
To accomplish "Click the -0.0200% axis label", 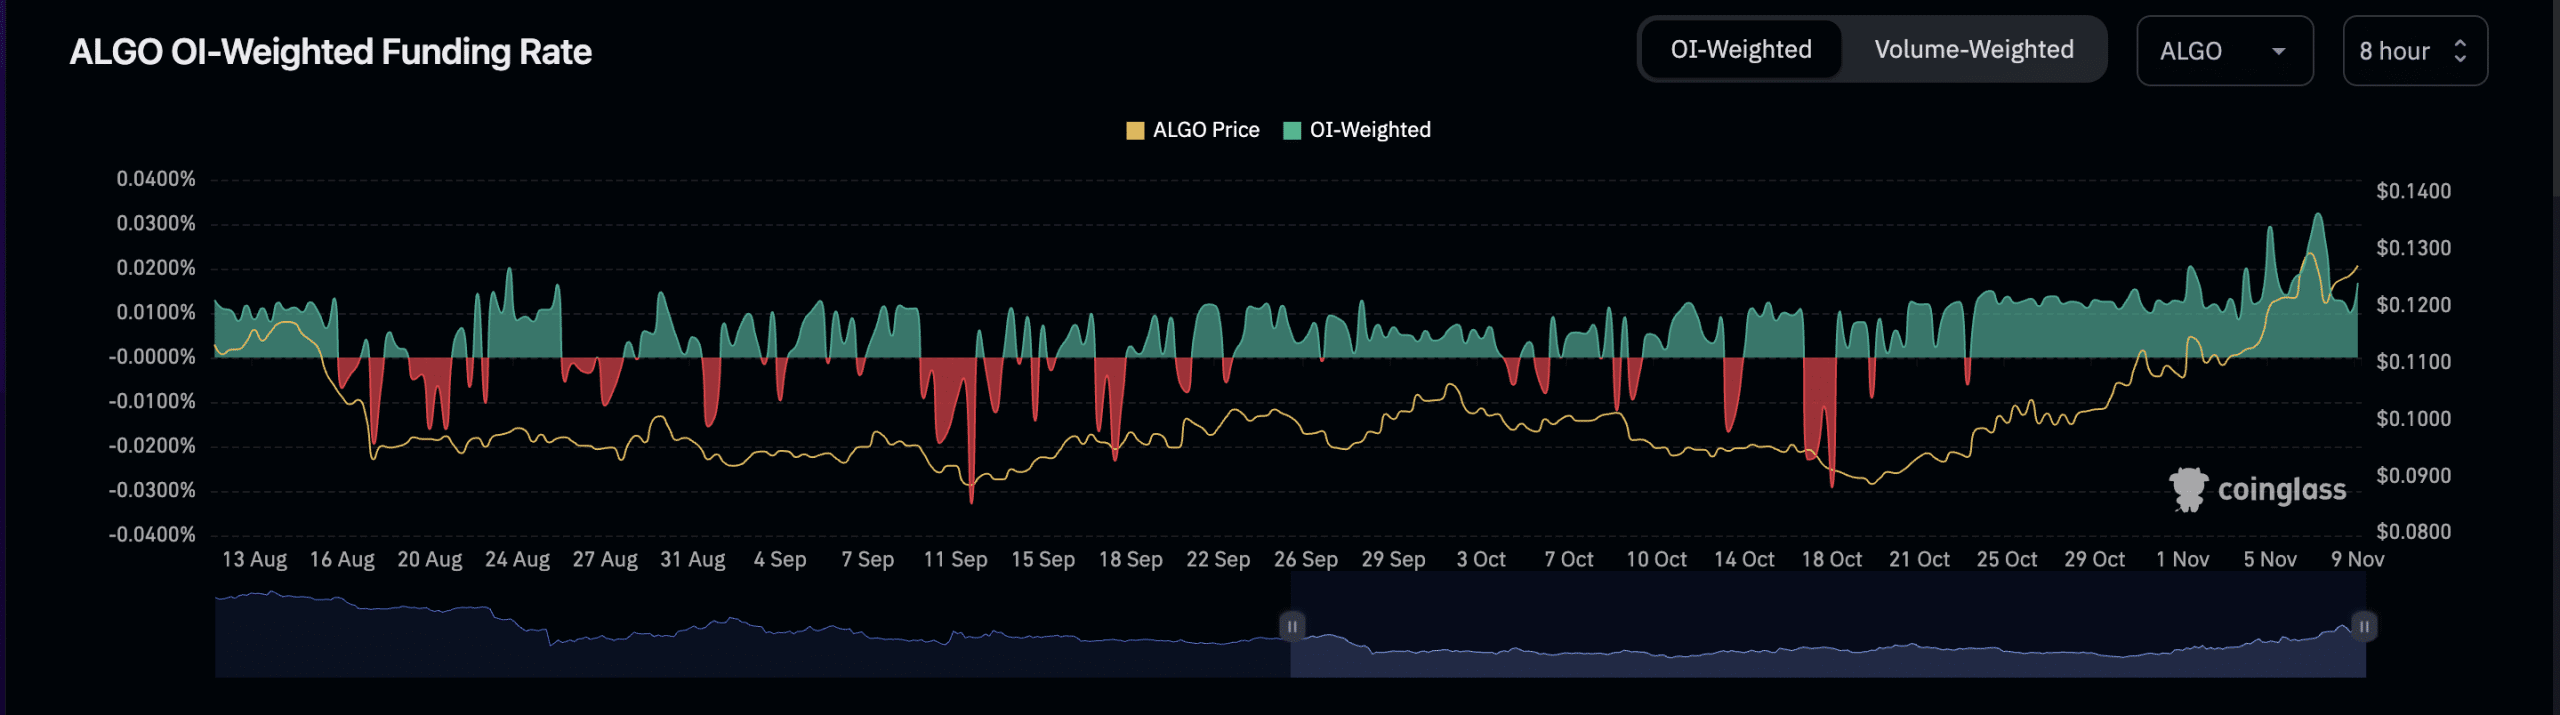I will [152, 446].
